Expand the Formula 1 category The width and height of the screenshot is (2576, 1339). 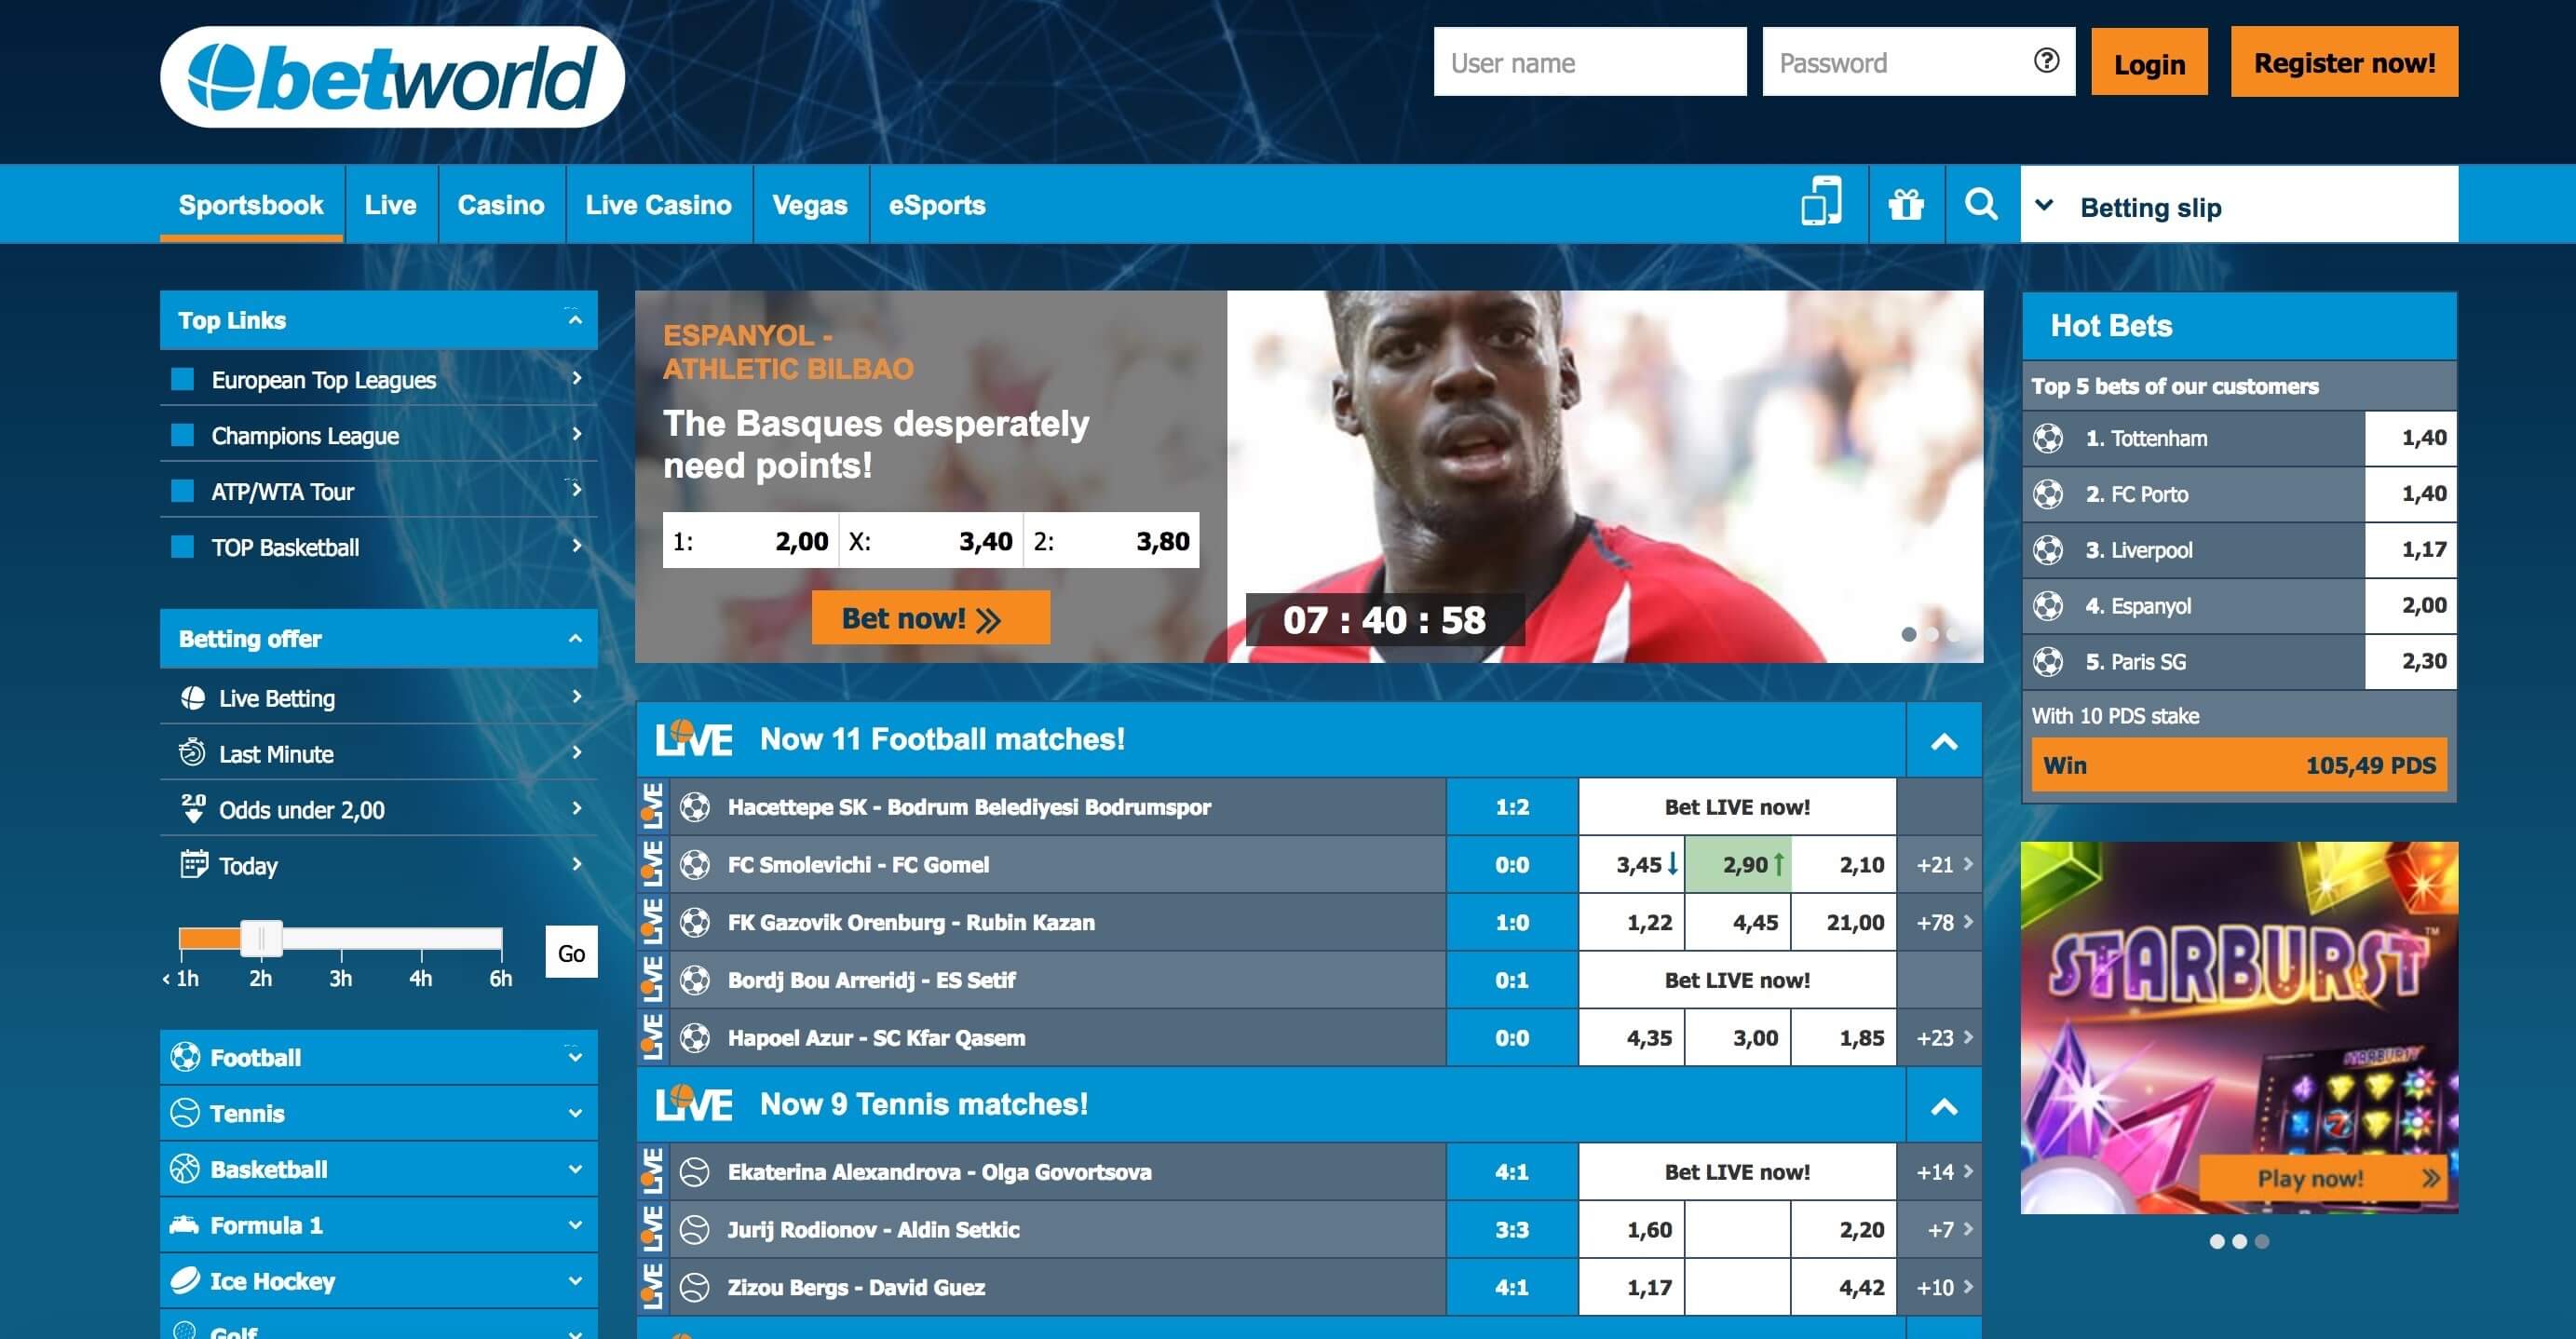(575, 1224)
